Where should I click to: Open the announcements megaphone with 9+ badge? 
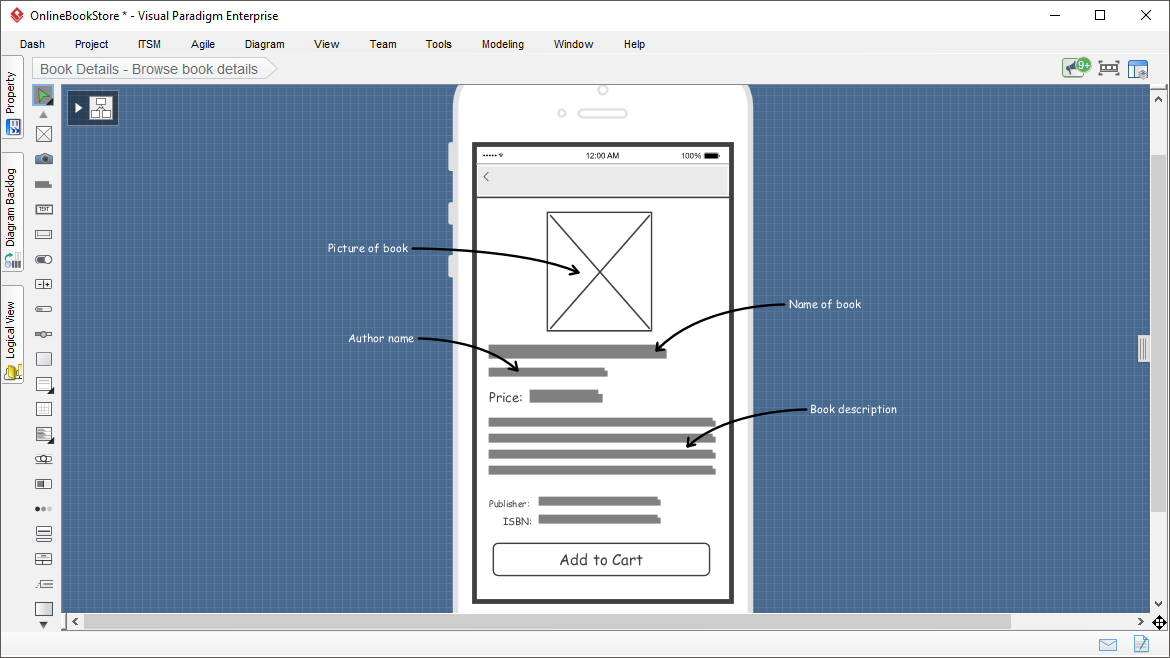[1077, 68]
